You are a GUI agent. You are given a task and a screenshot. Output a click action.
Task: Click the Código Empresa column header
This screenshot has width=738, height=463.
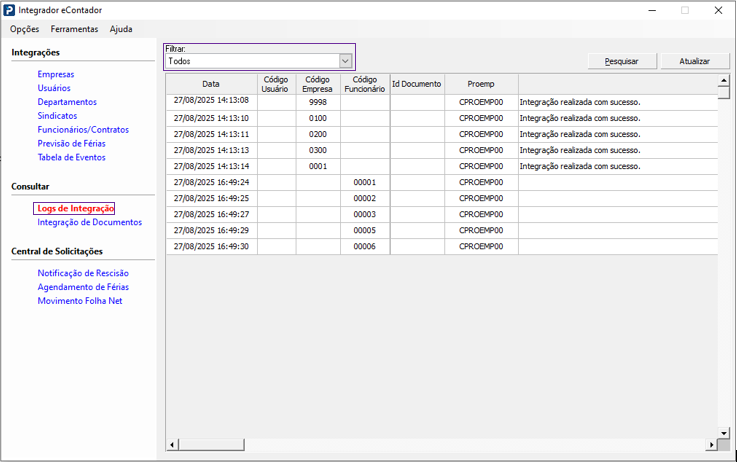click(x=317, y=84)
